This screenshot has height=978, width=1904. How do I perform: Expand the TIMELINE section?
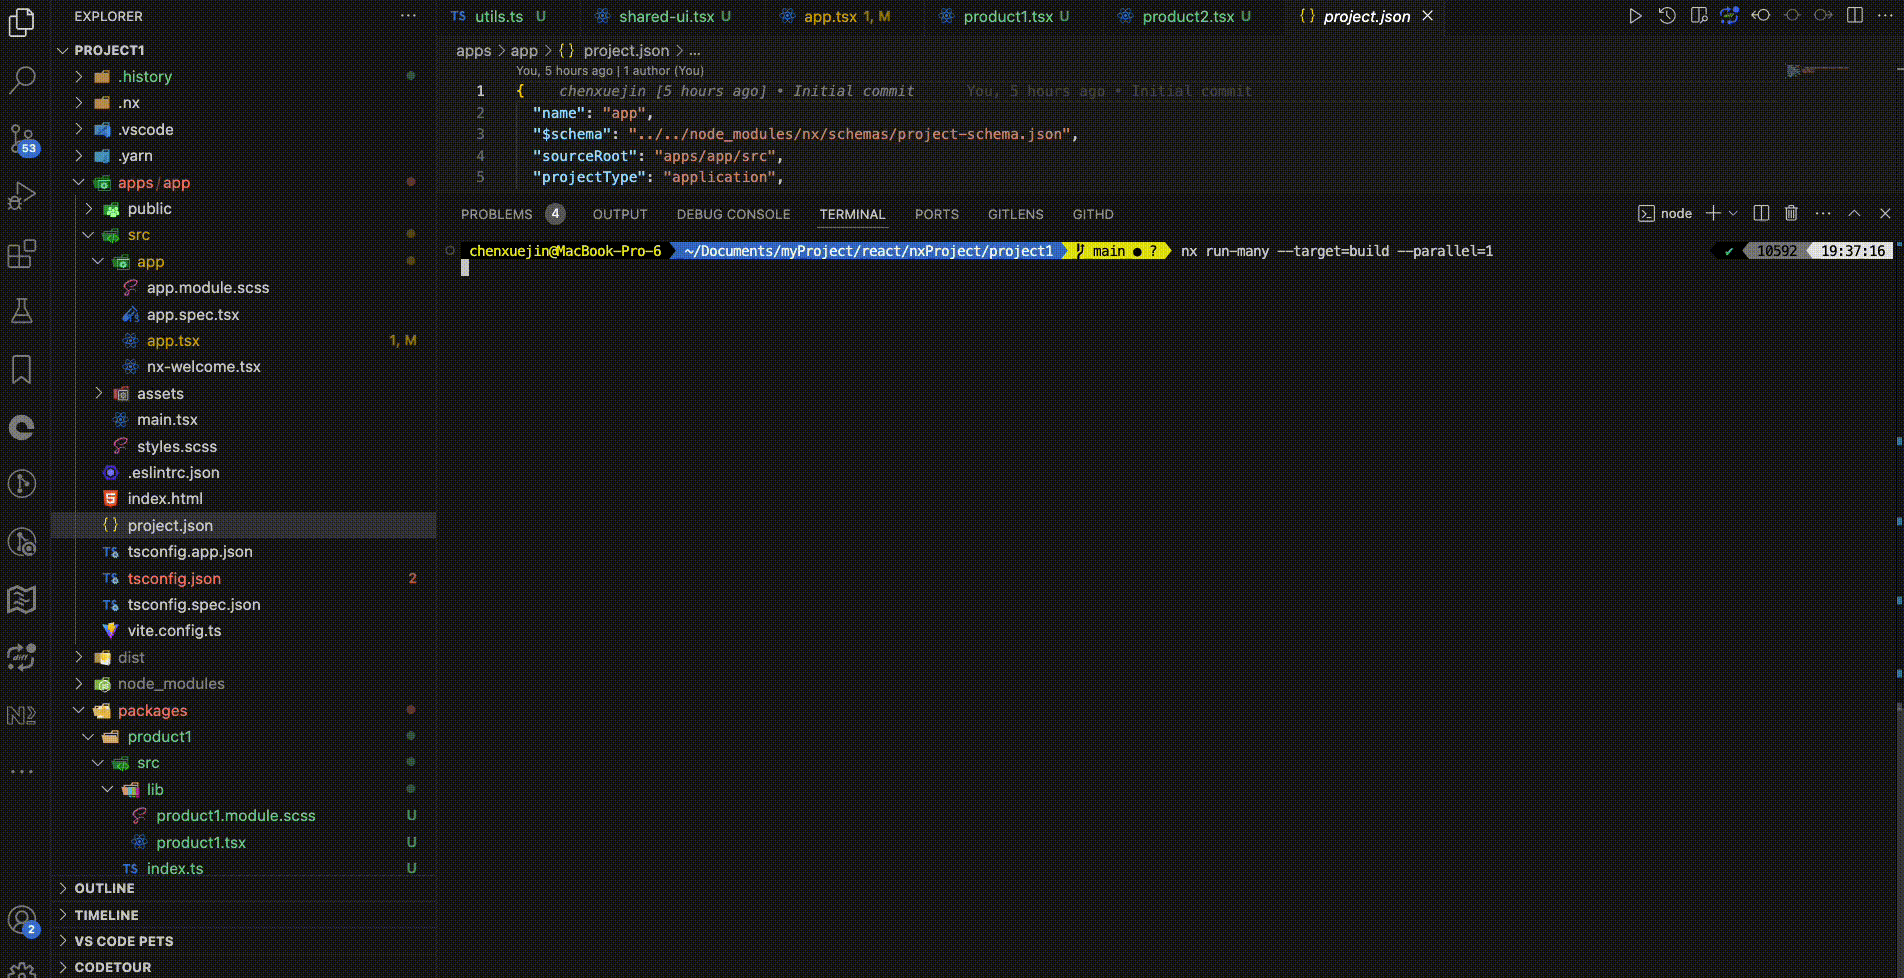[244, 915]
